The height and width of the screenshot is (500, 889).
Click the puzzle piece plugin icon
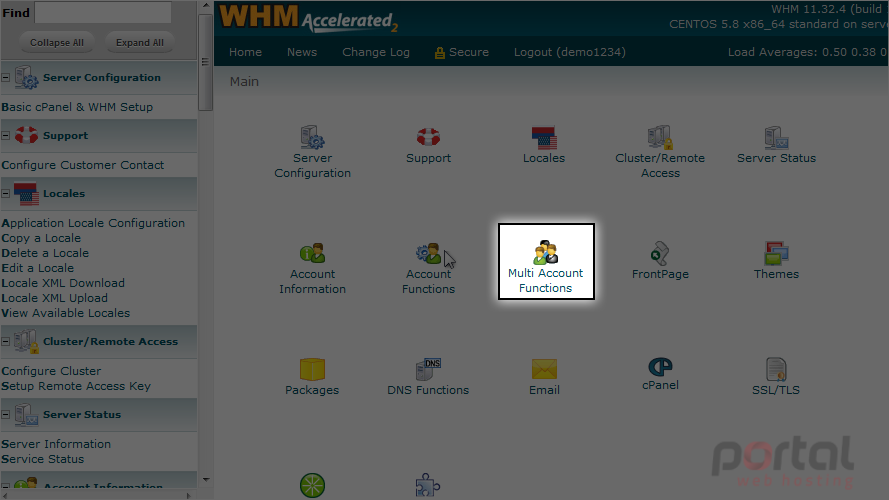(x=428, y=486)
